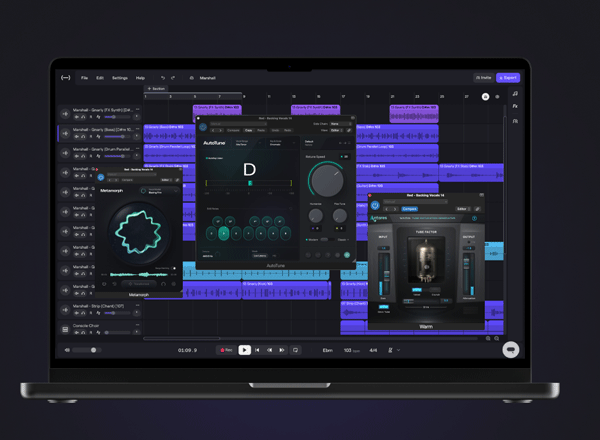Mute the Strip (Chant) track
The height and width of the screenshot is (440, 600).
(77, 313)
